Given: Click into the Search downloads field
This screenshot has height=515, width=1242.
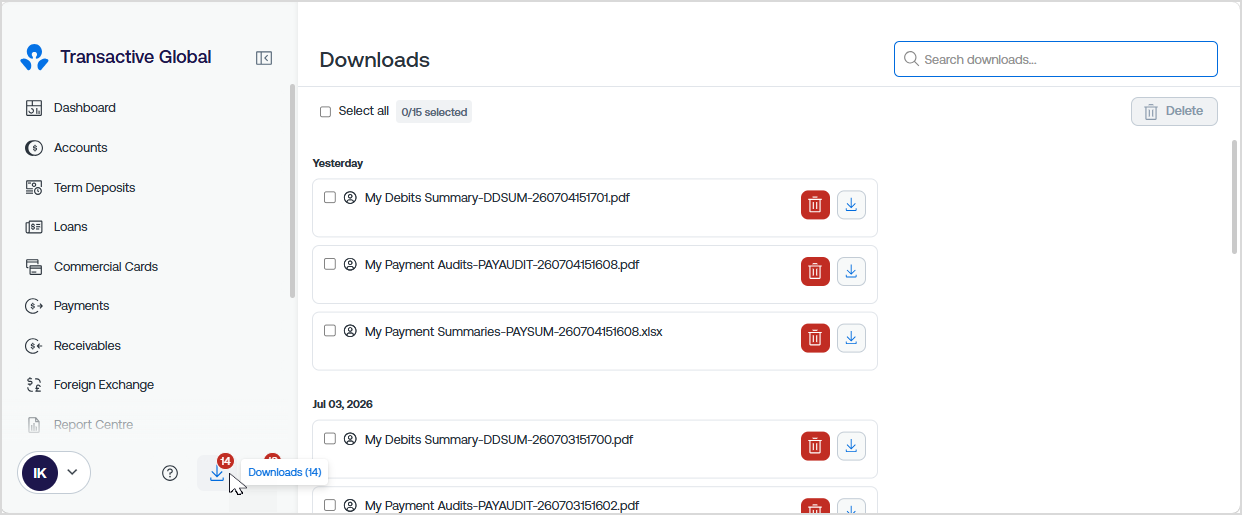Looking at the screenshot, I should point(1056,59).
